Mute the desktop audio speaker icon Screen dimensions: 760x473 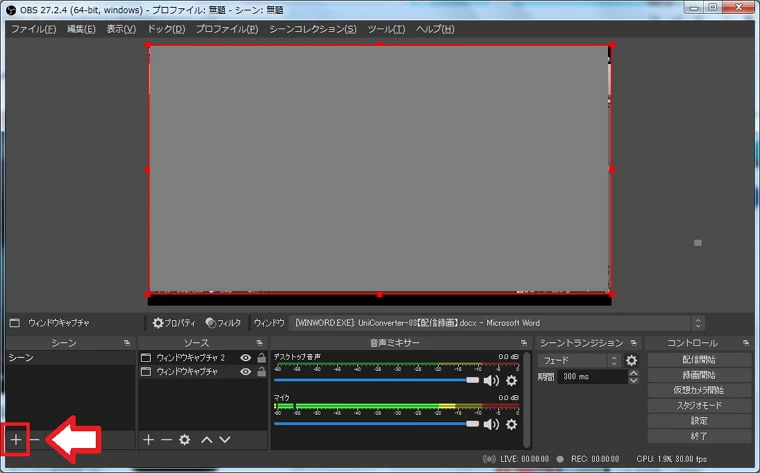(491, 380)
